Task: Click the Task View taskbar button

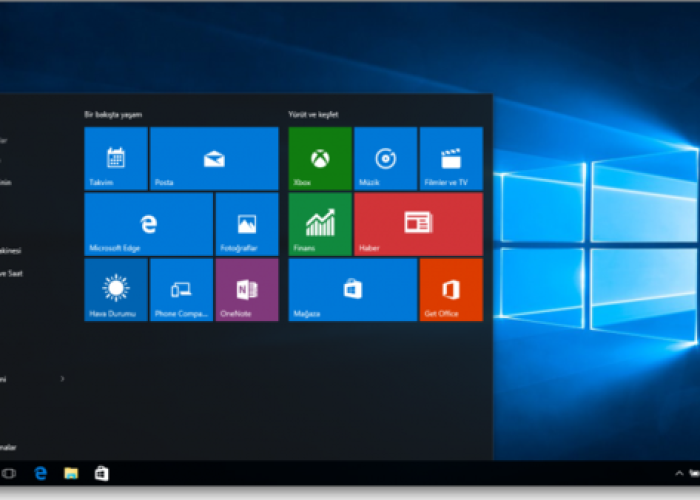Action: (x=9, y=473)
